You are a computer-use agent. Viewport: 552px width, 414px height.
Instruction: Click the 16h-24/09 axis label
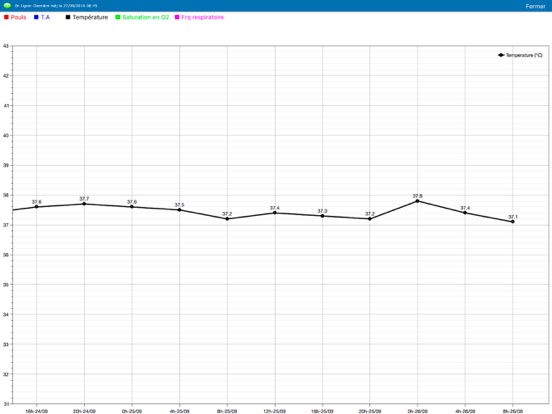click(37, 411)
